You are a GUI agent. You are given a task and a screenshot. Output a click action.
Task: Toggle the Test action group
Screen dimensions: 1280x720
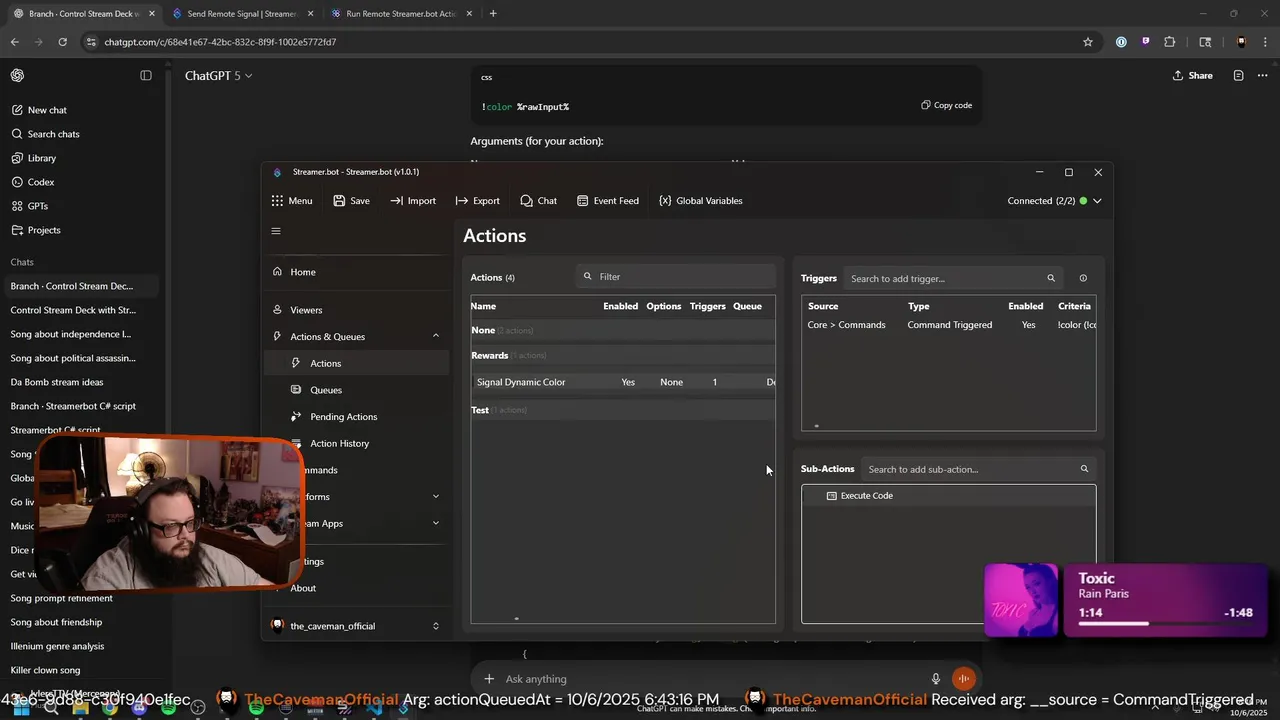coord(623,410)
